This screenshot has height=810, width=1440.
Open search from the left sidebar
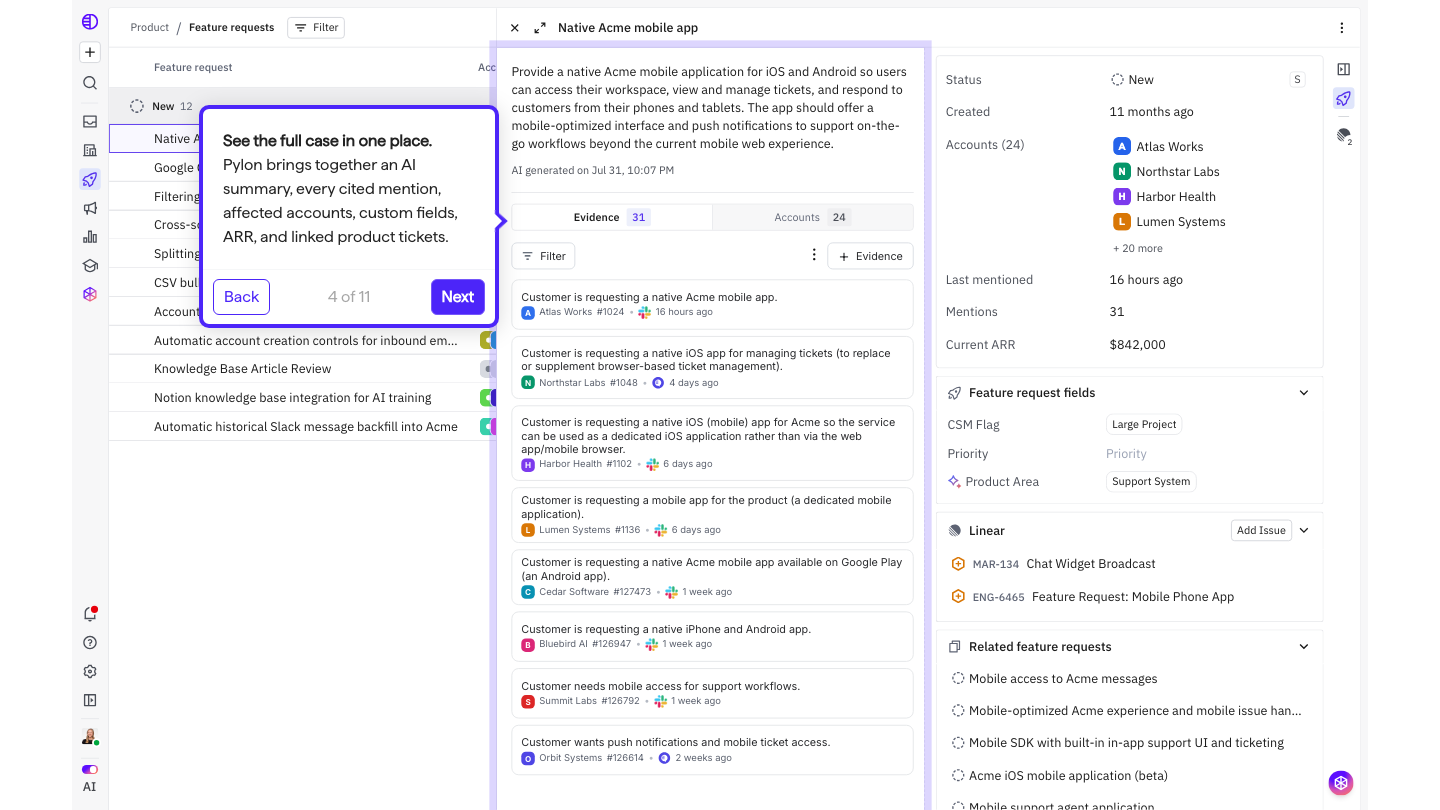(90, 83)
